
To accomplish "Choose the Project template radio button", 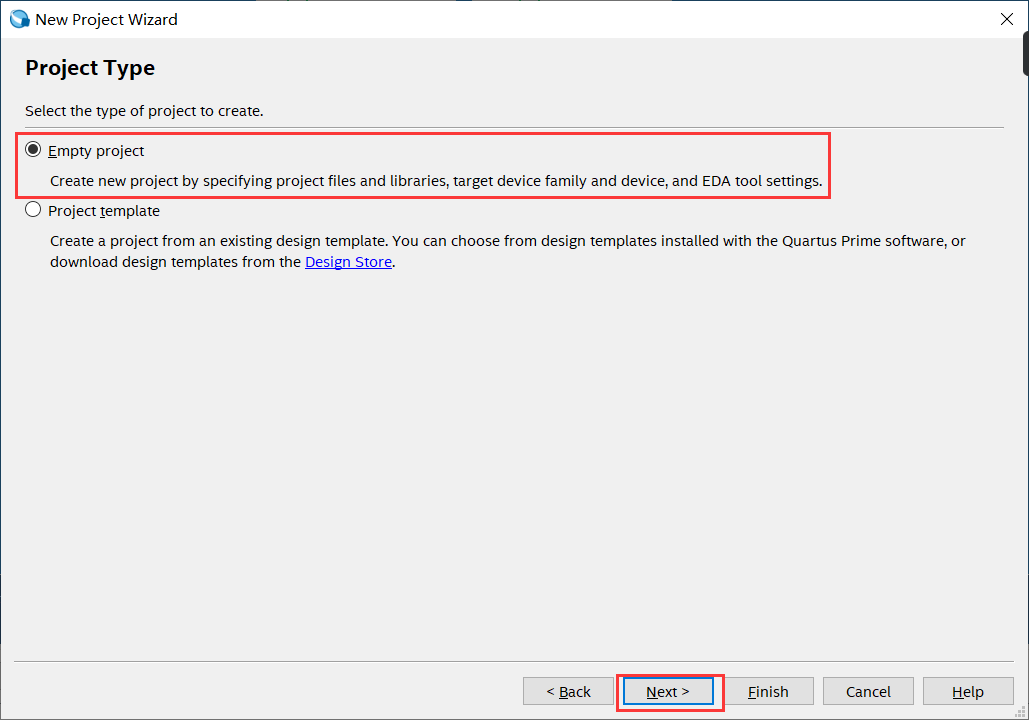I will point(34,210).
